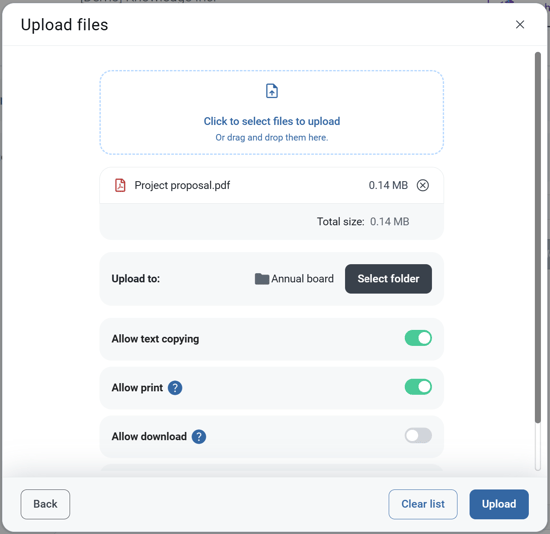The height and width of the screenshot is (534, 550).
Task: Click the Annual board folder icon
Action: [x=262, y=279]
